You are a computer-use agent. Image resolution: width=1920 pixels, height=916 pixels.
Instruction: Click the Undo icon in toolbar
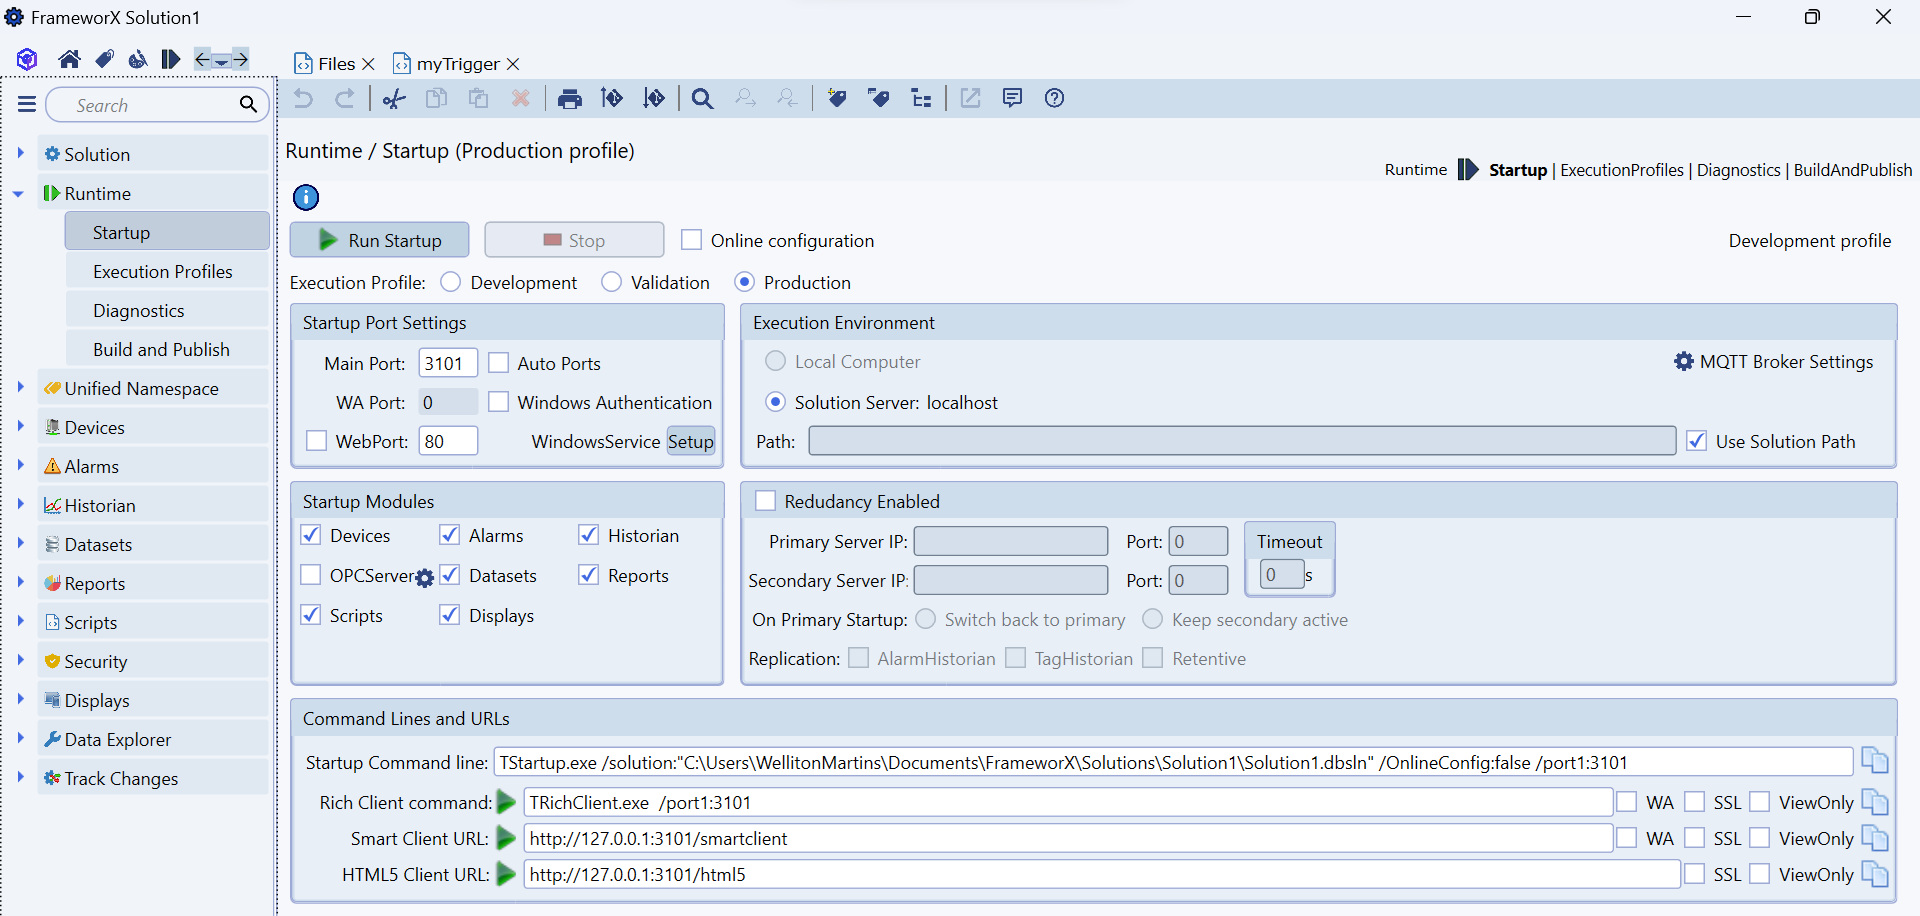click(303, 98)
